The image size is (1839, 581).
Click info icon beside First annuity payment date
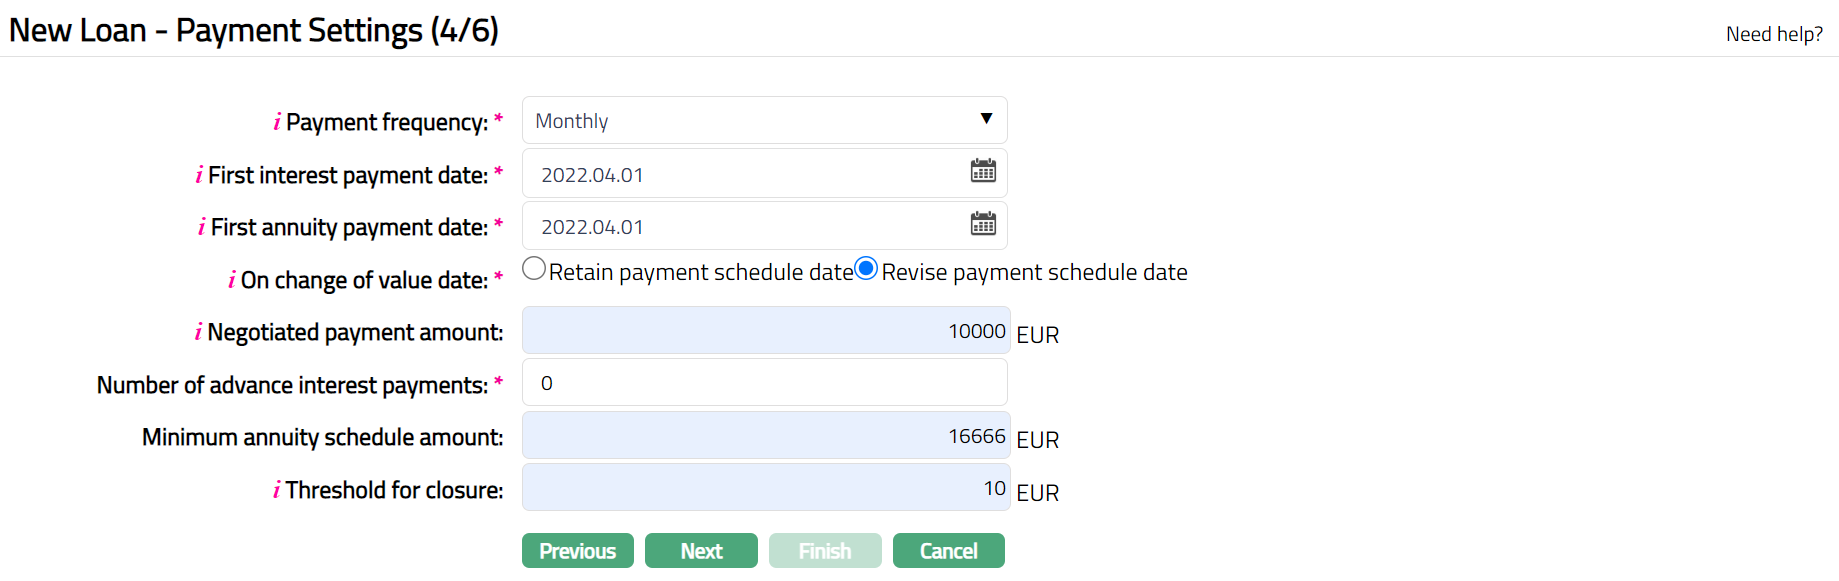202,227
